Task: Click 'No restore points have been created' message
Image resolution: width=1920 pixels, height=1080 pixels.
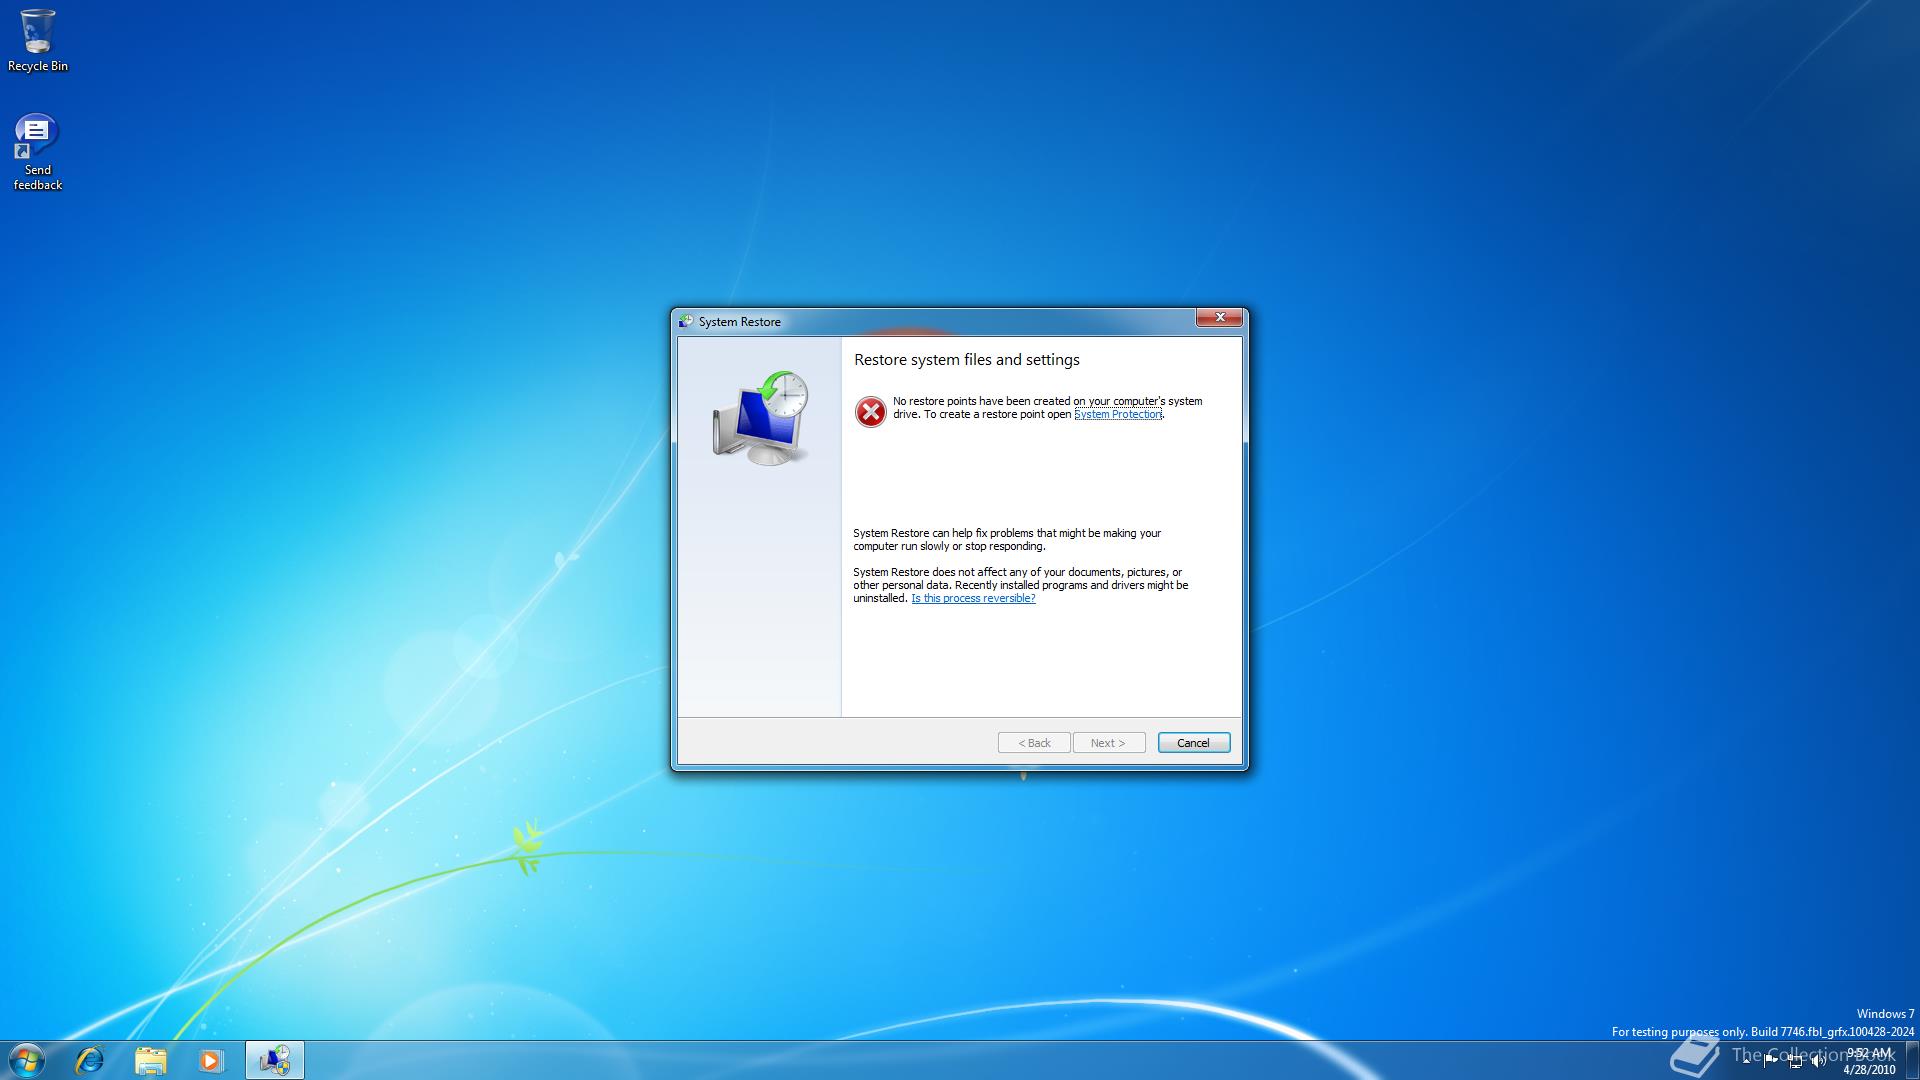Action: [1048, 408]
